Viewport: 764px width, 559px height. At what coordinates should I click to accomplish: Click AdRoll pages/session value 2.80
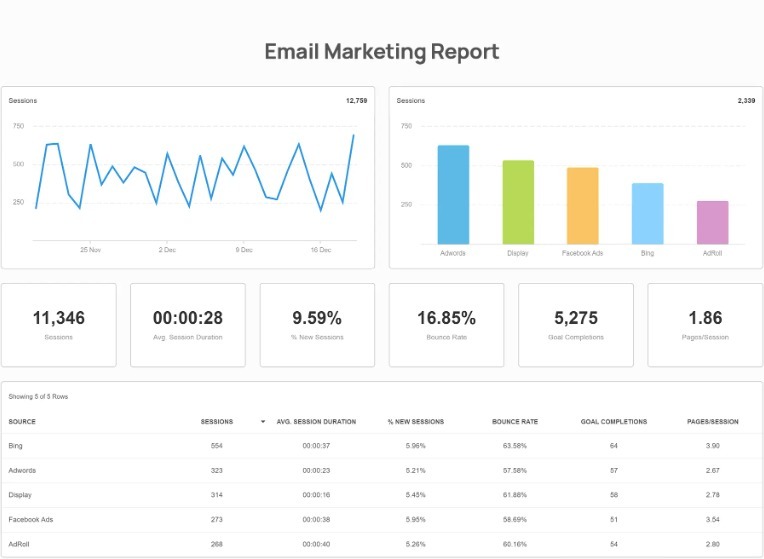point(713,544)
